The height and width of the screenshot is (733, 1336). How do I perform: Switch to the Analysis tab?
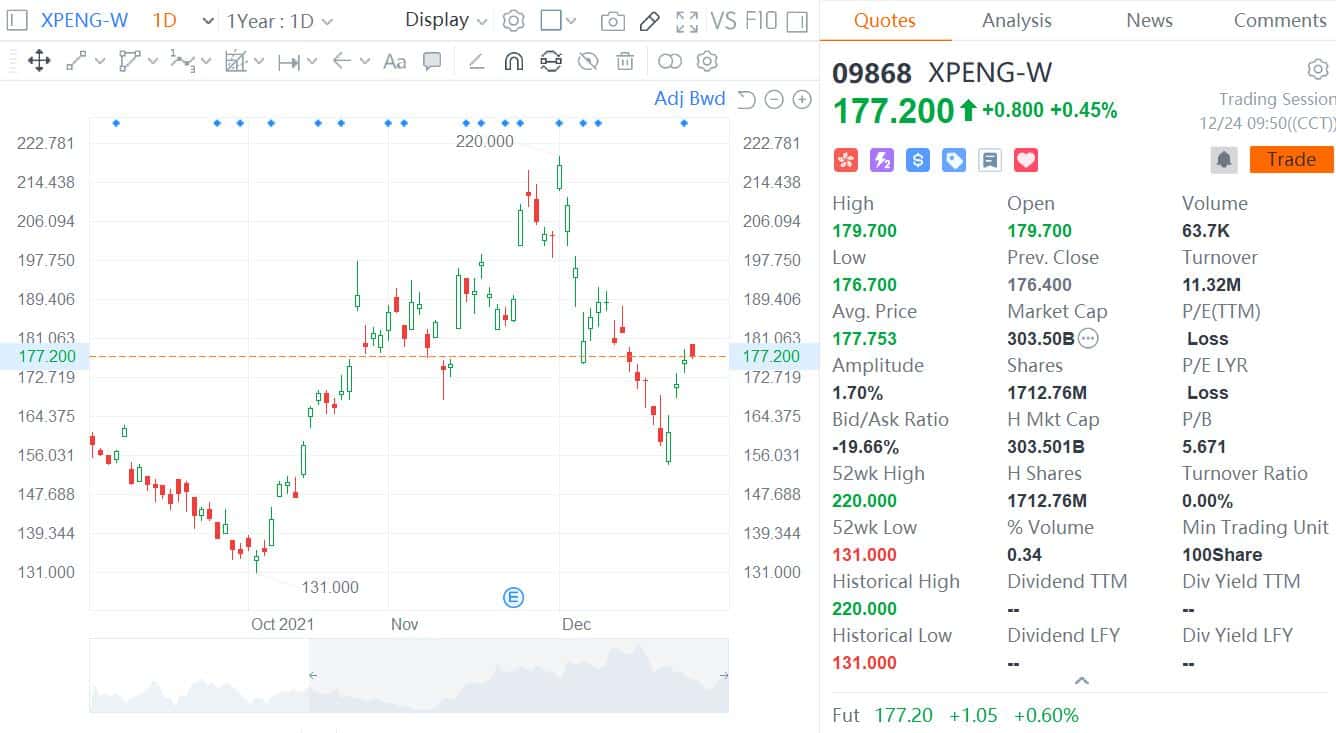click(1016, 20)
